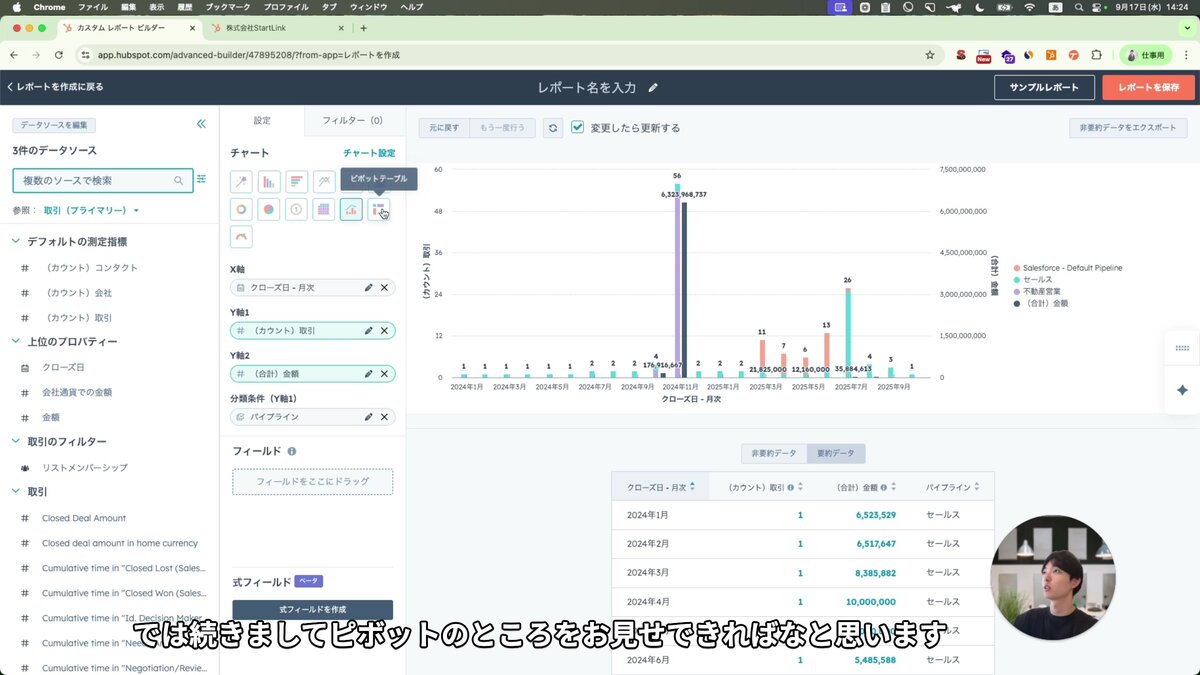Viewport: 1200px width, 675px height.
Task: Select the pie chart type icon
Action: [269, 209]
